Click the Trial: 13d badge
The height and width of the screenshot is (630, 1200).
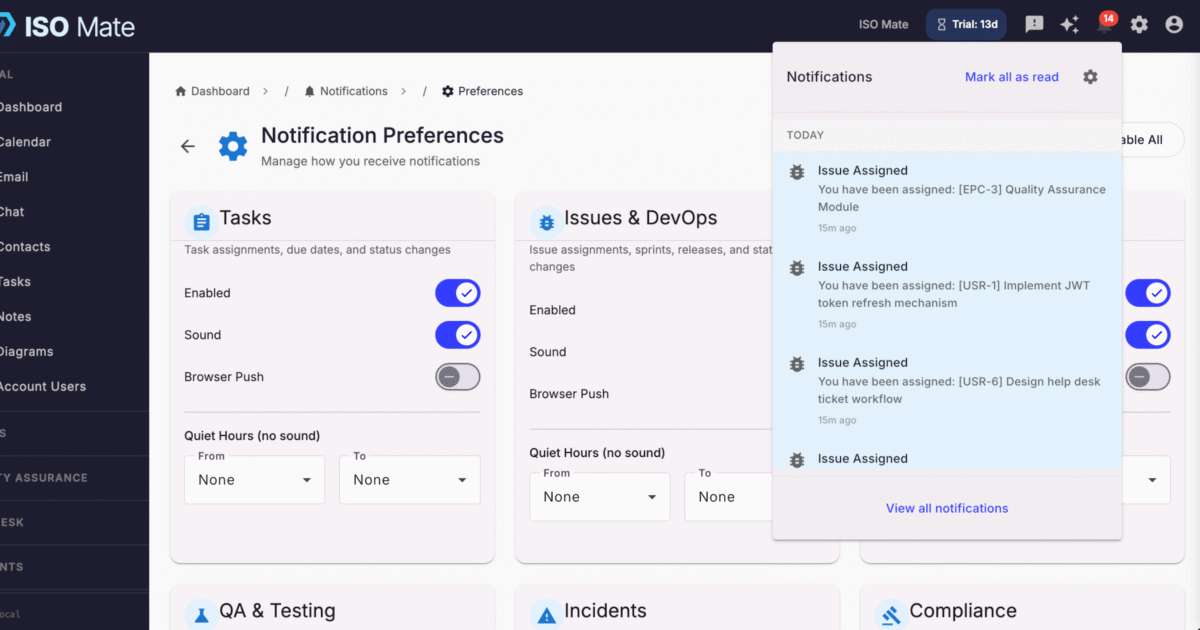tap(966, 25)
